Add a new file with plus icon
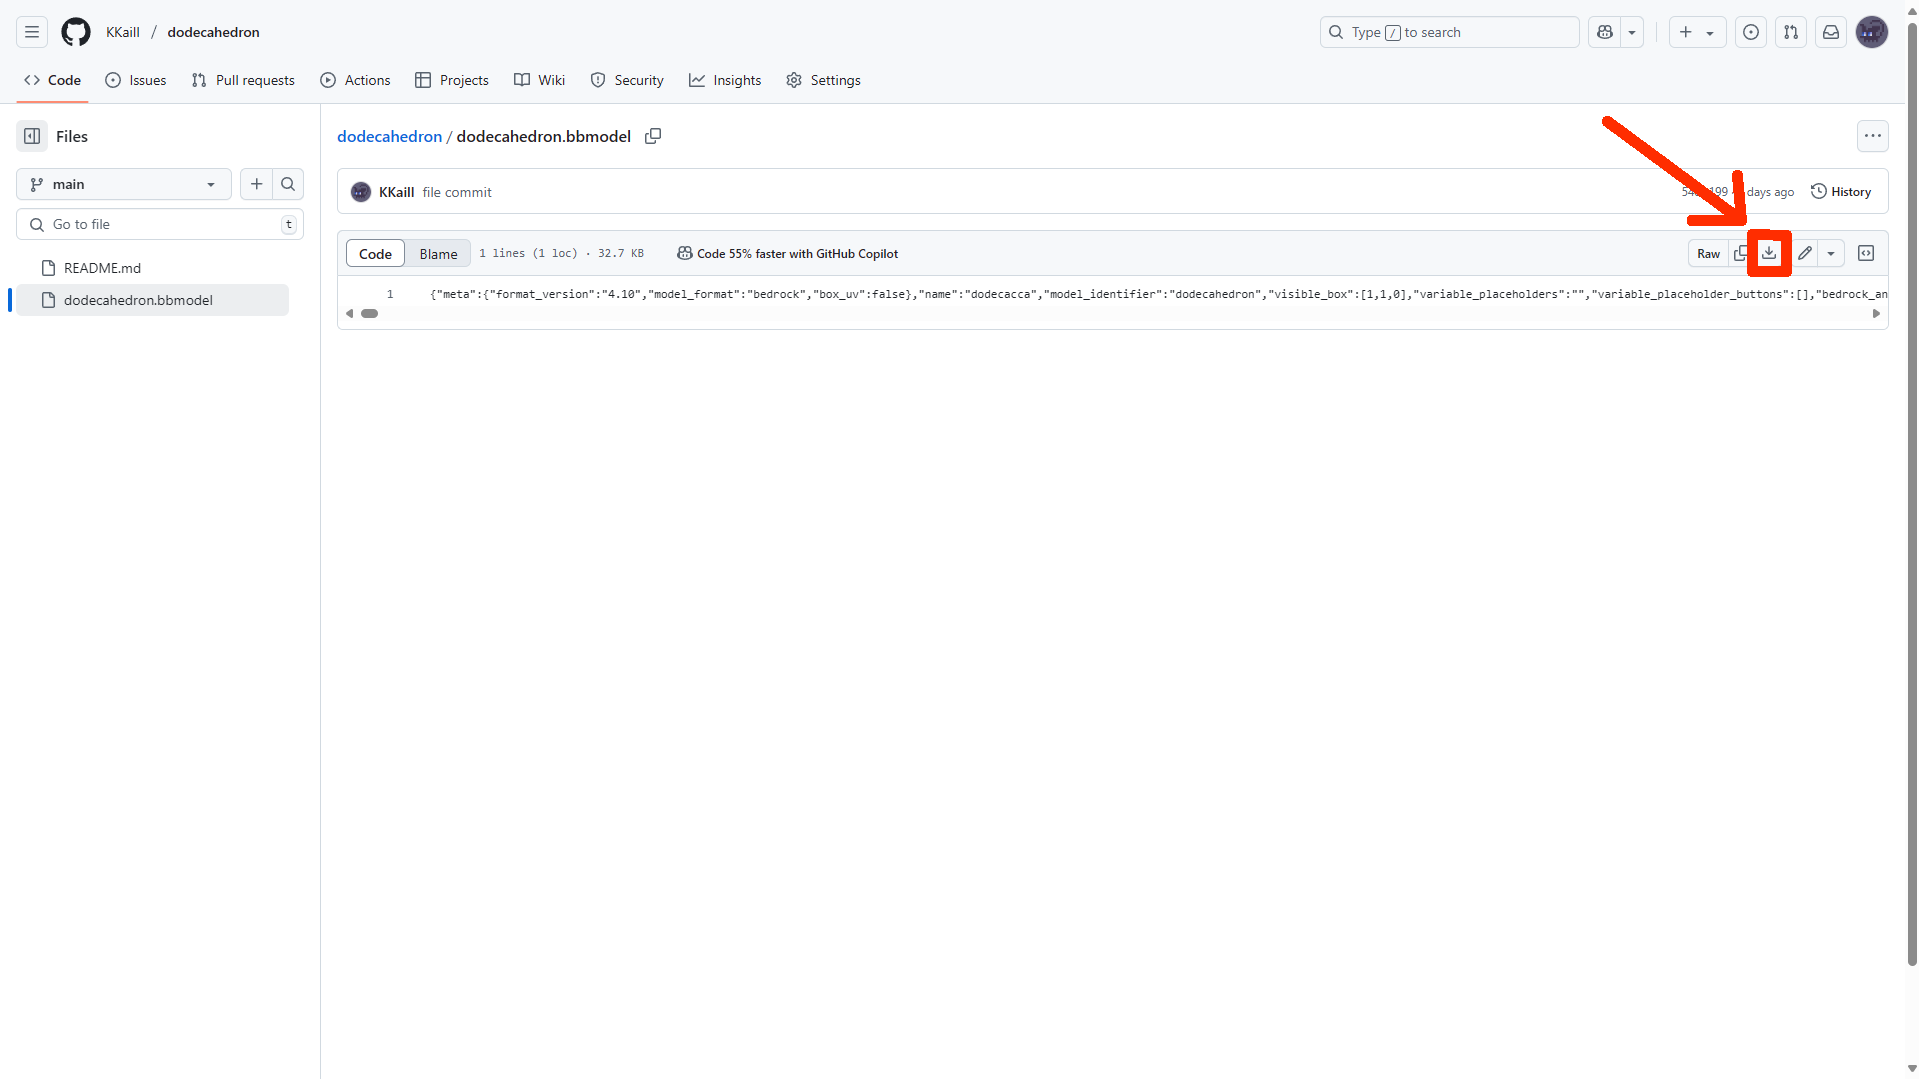Viewport: 1919px width, 1079px height. coord(257,184)
